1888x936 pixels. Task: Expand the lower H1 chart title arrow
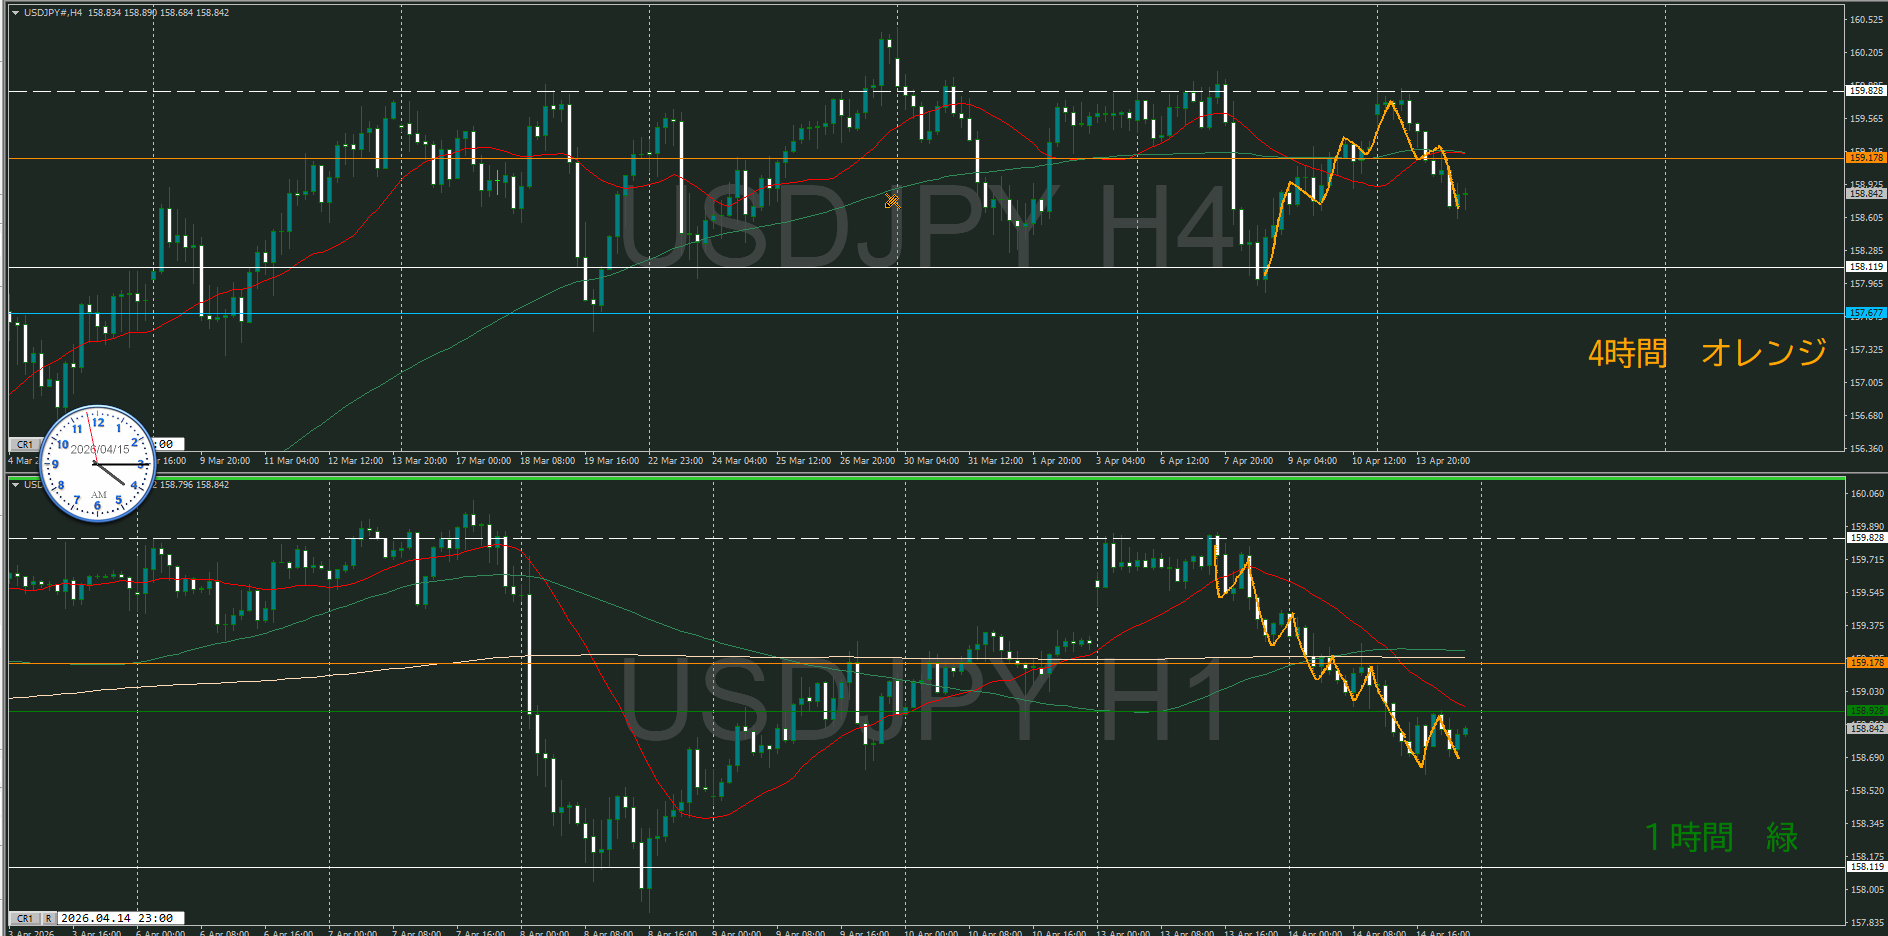15,485
